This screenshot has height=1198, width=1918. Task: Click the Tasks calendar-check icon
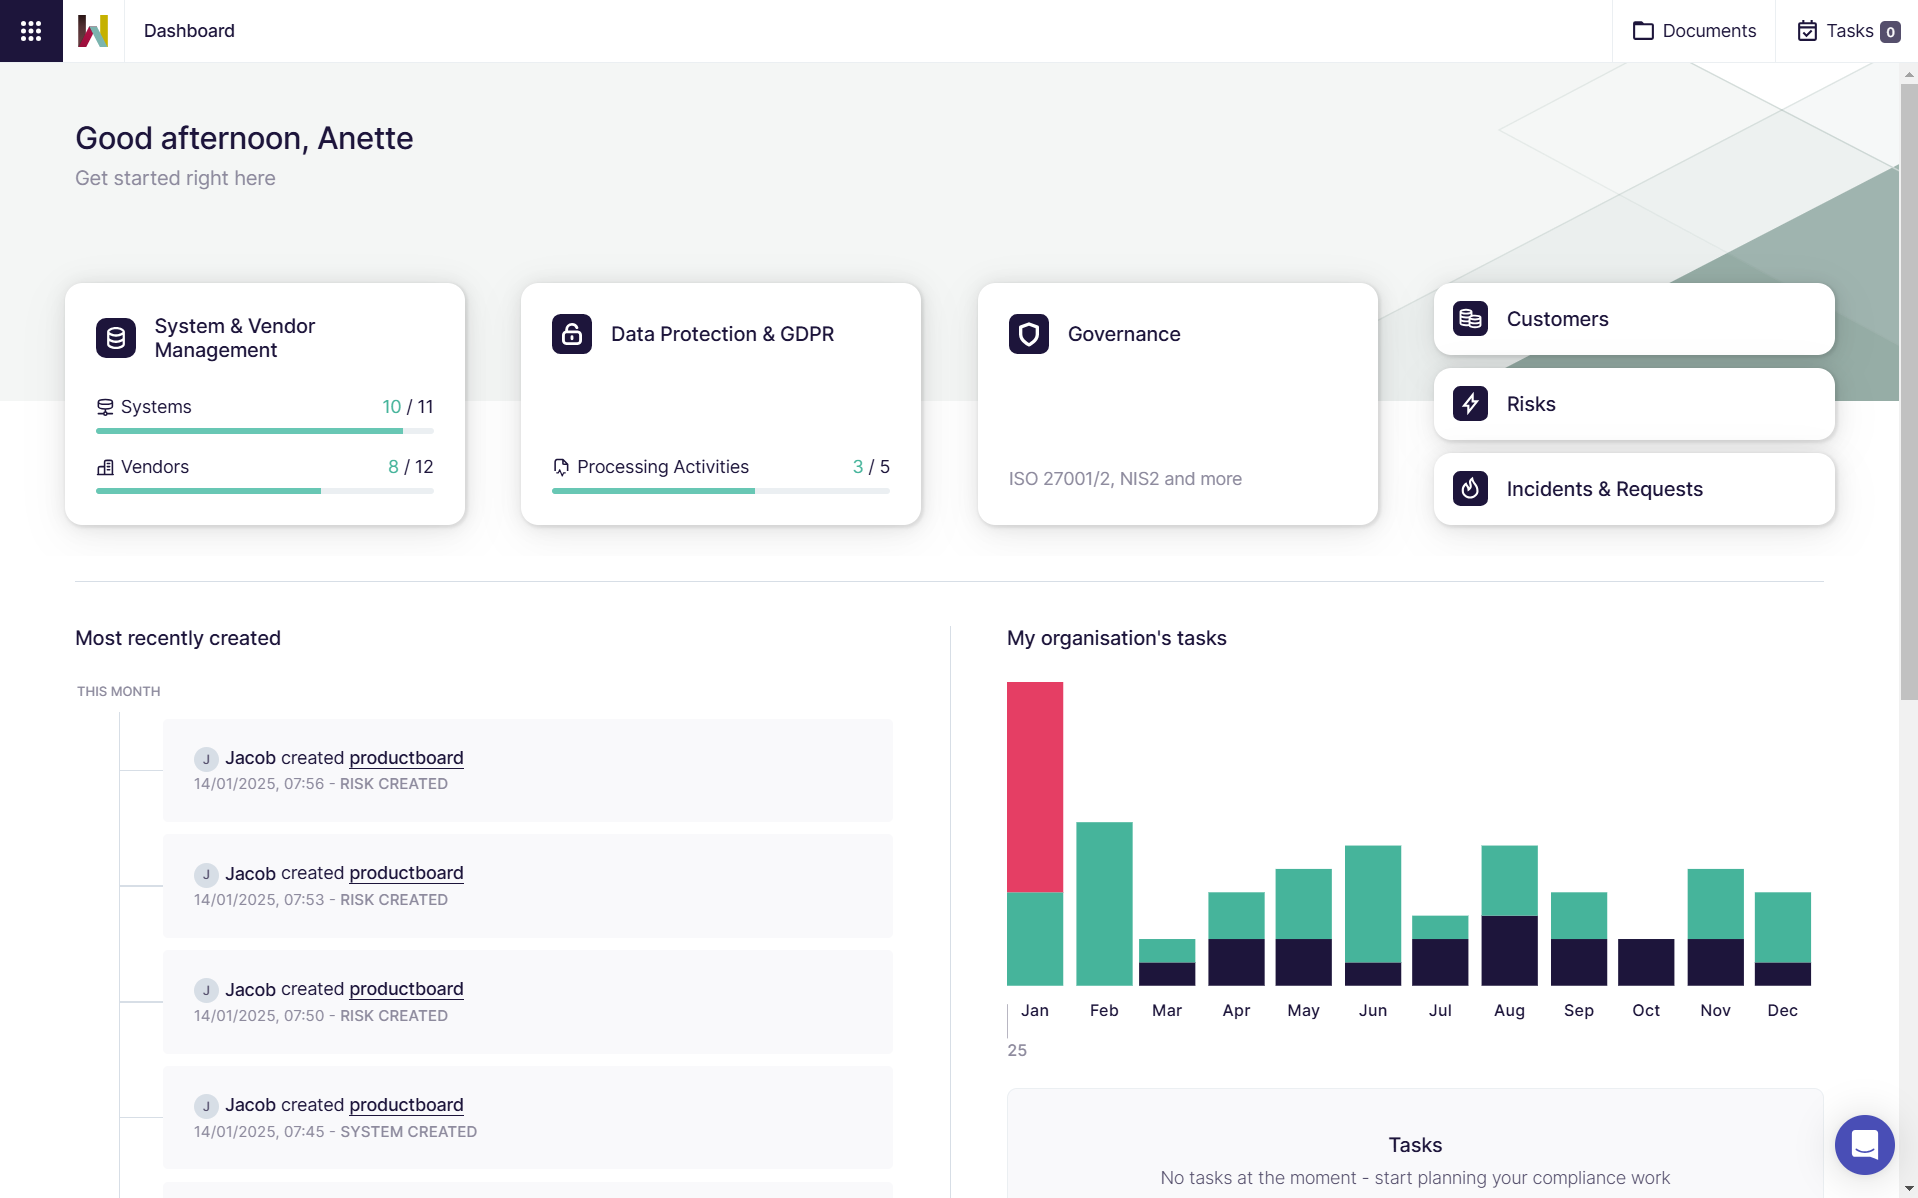pos(1807,31)
